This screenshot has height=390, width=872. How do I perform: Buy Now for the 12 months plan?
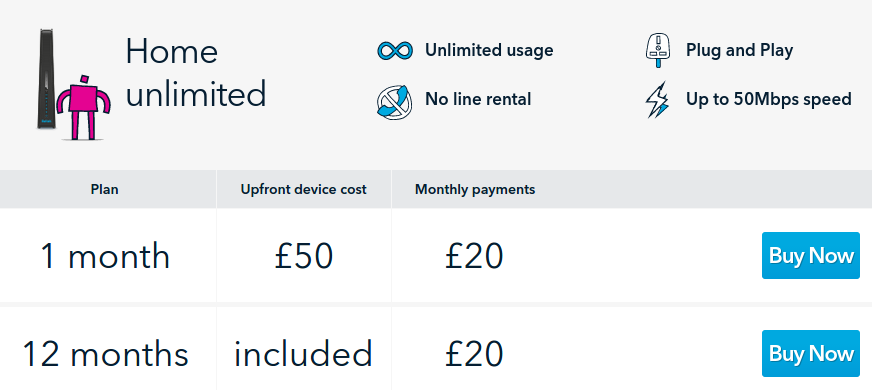tap(810, 353)
